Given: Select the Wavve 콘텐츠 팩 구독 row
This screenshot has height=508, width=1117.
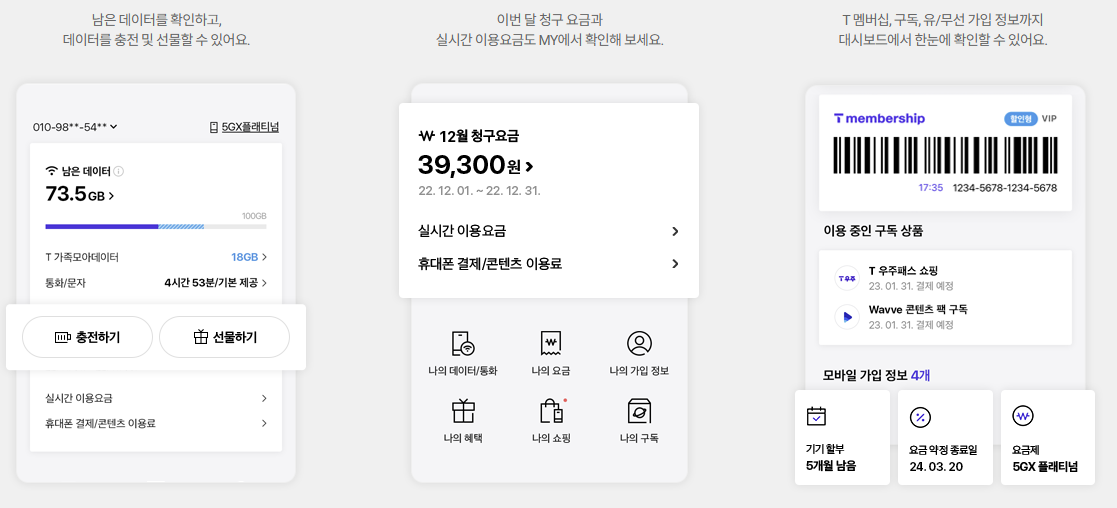Looking at the screenshot, I should click(945, 316).
